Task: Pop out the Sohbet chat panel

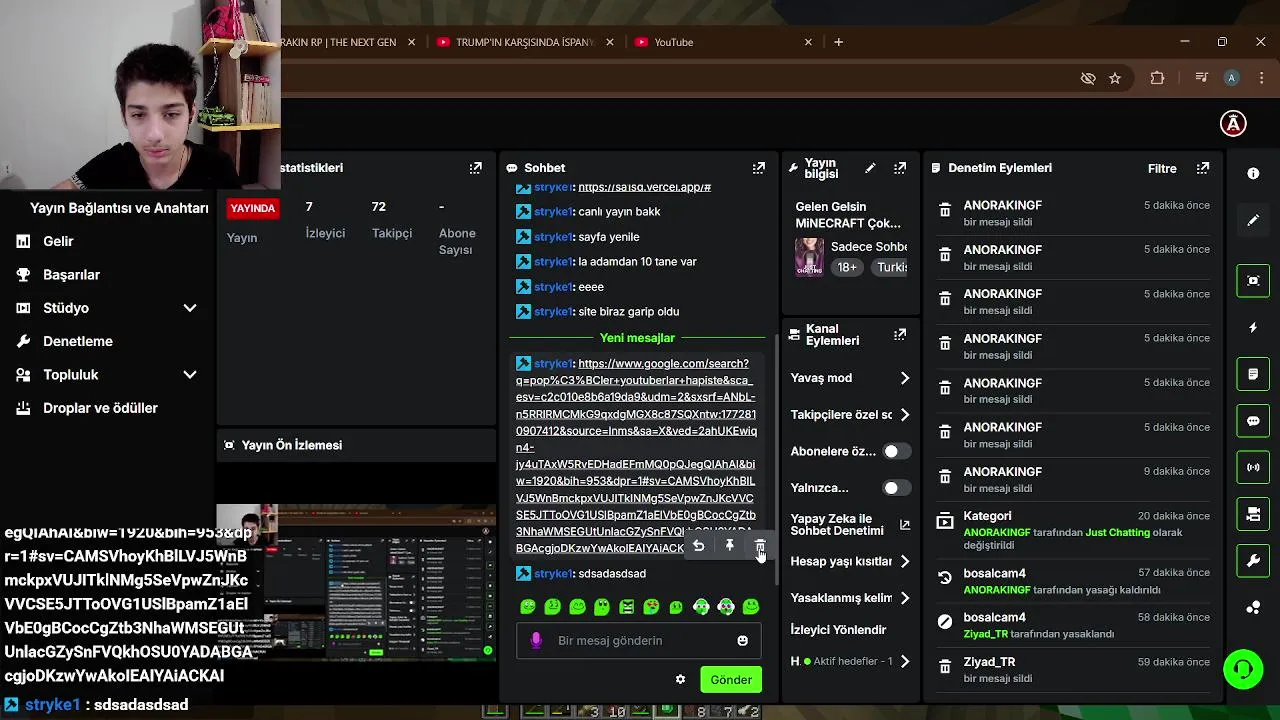Action: point(759,168)
